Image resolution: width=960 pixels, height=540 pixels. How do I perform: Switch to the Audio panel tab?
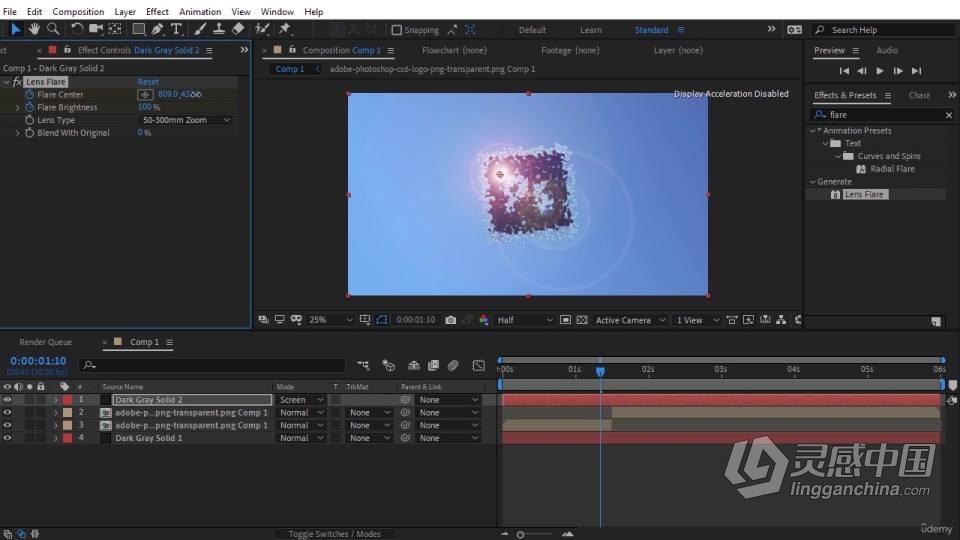coord(887,50)
